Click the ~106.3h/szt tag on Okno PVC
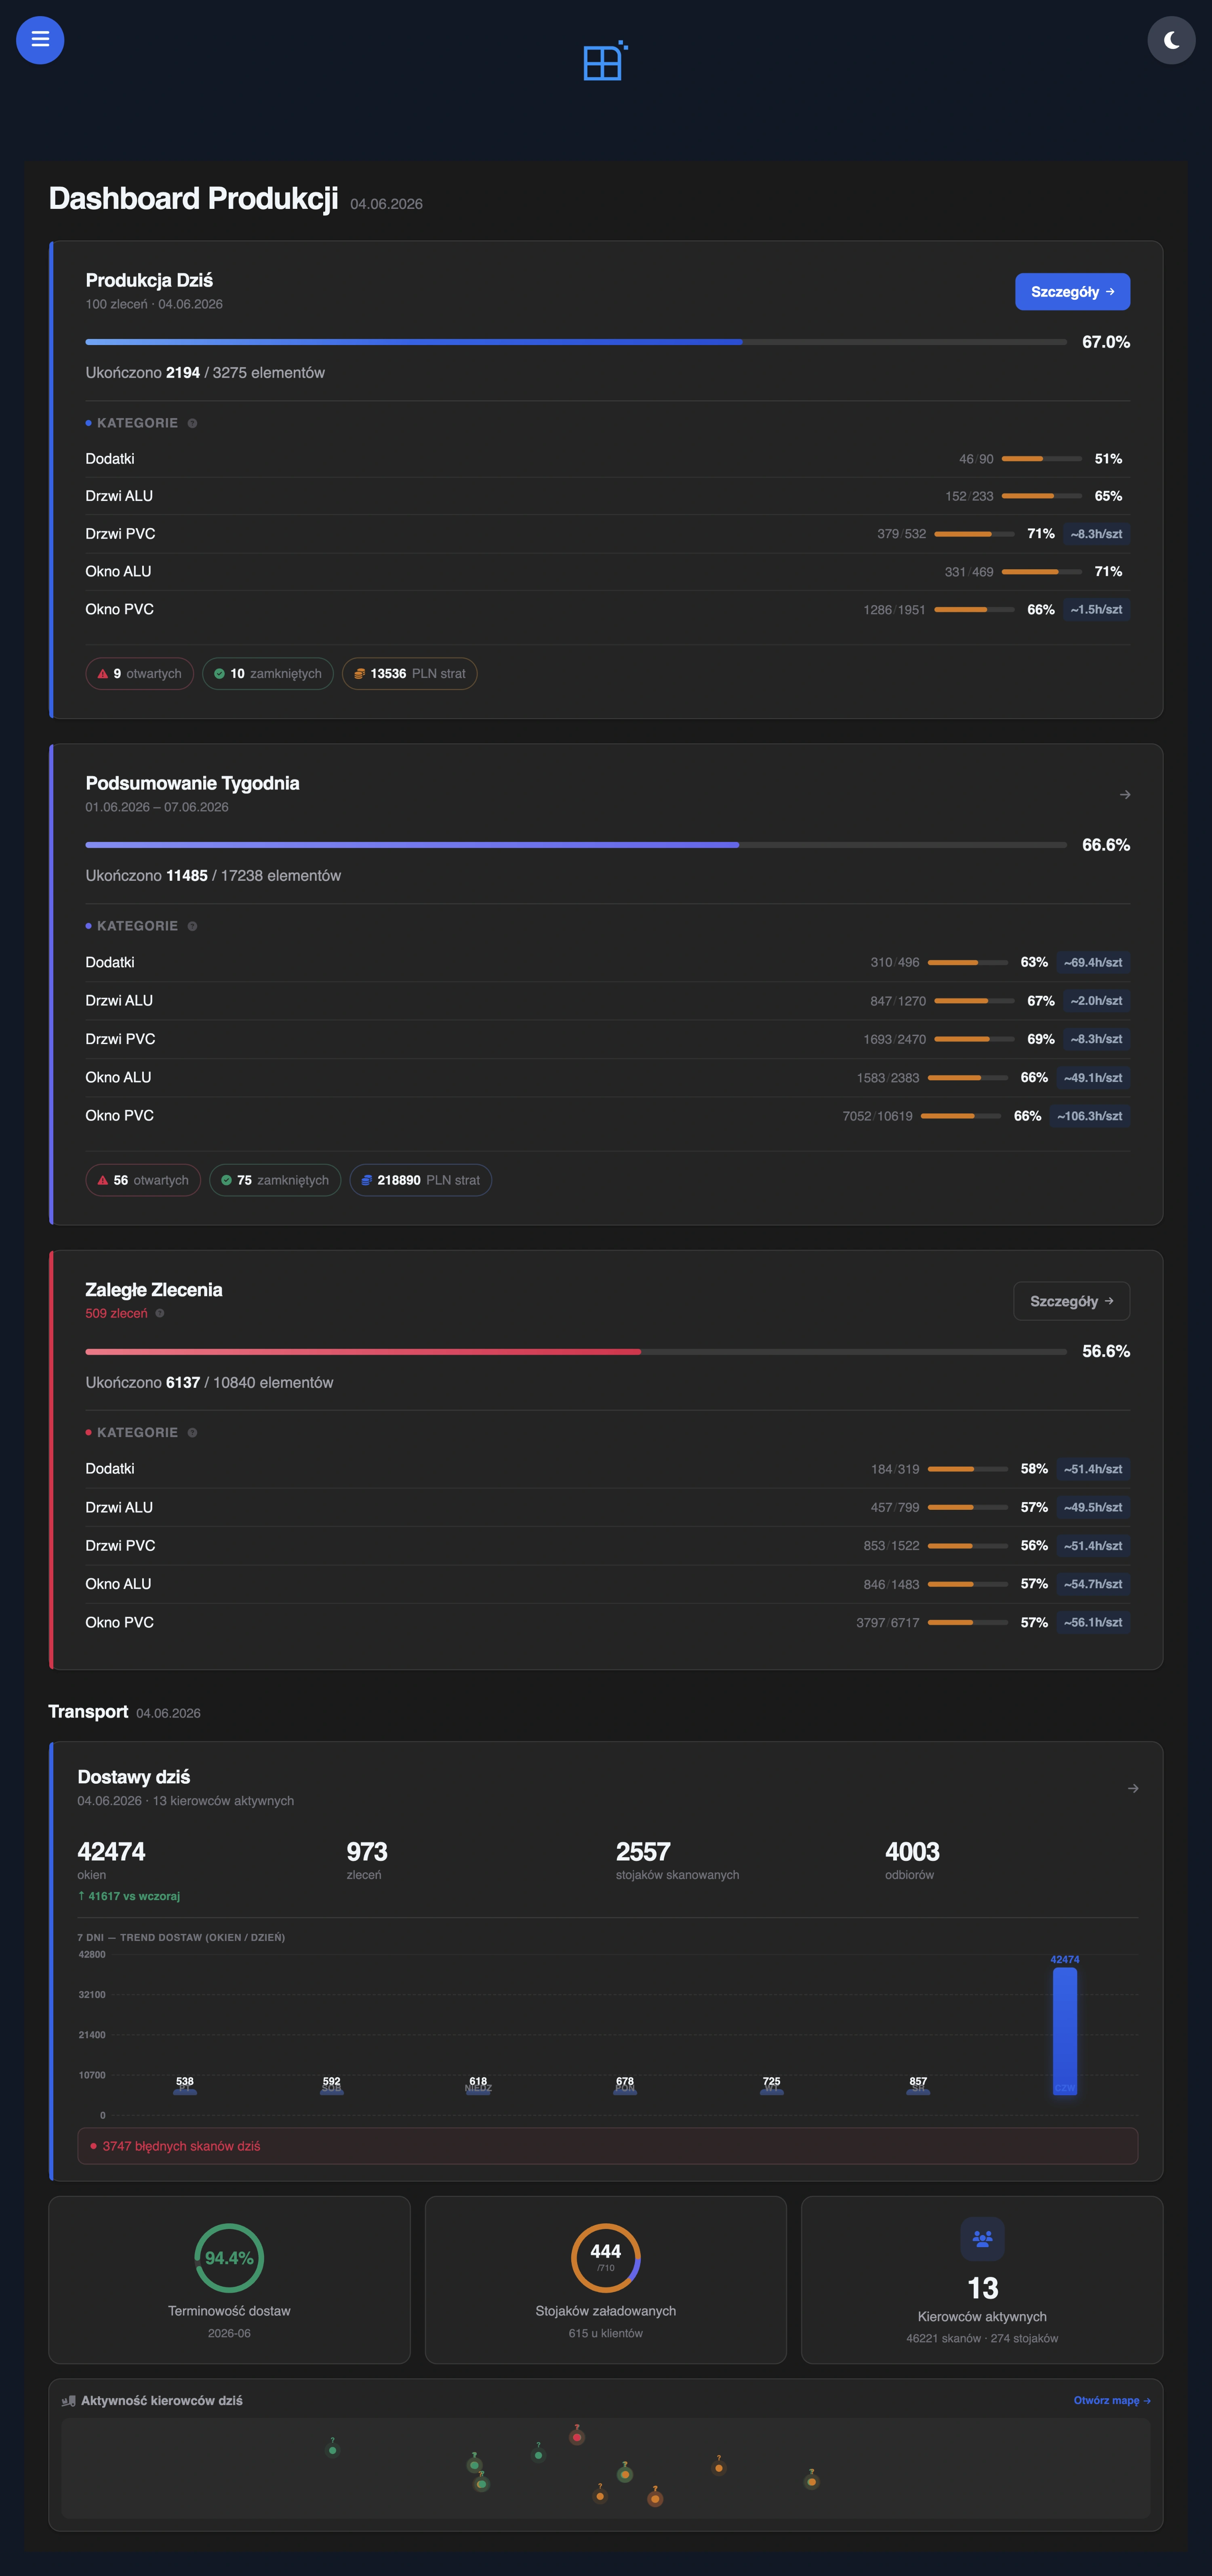Screen dimensions: 1212x2576 1090,1116
